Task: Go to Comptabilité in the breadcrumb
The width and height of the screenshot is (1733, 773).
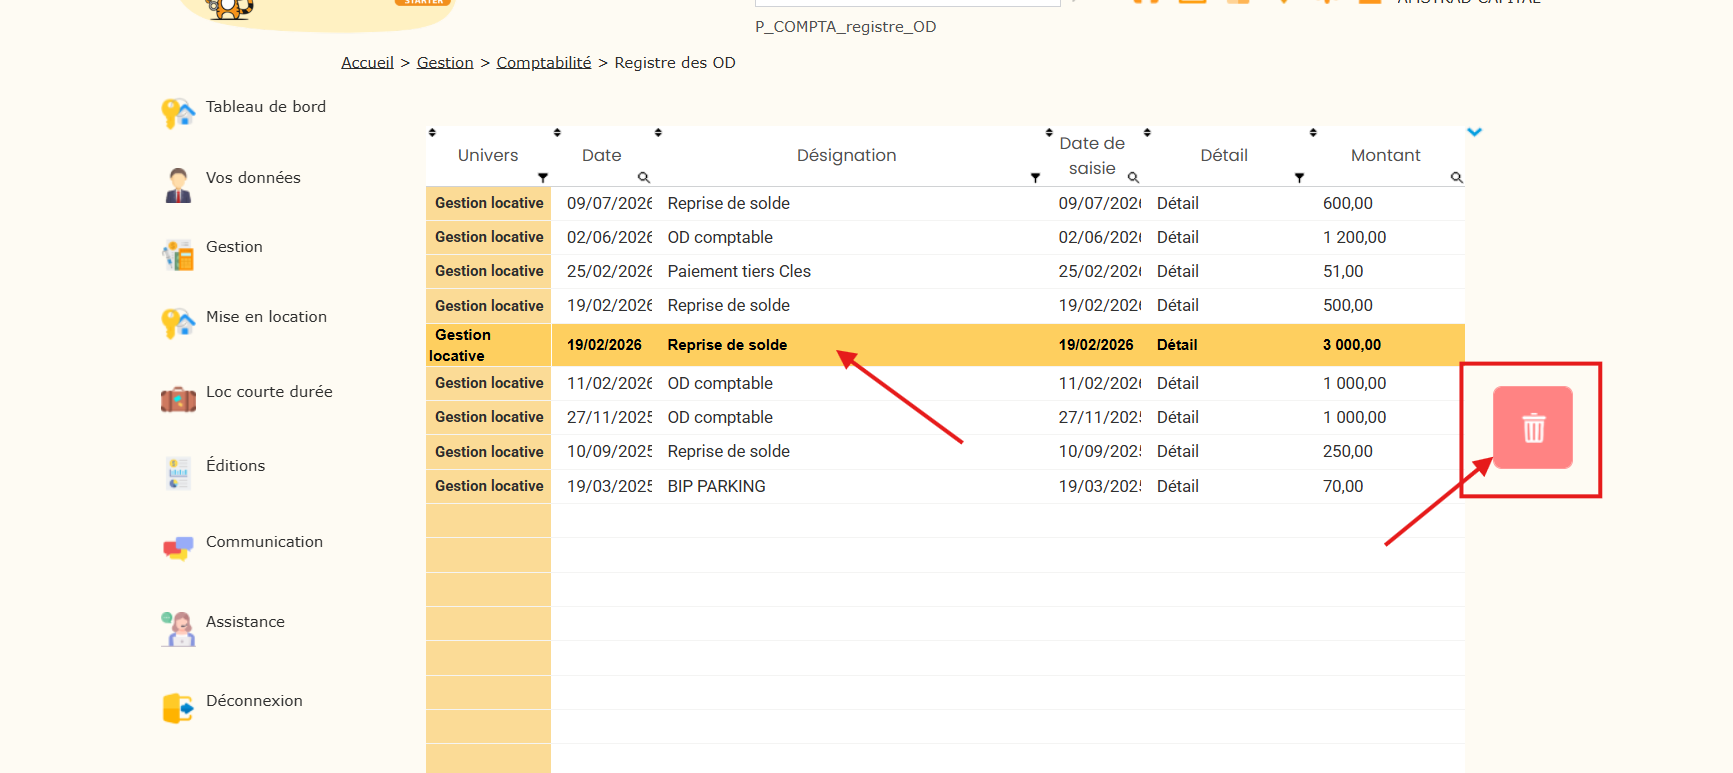Action: pyautogui.click(x=544, y=63)
